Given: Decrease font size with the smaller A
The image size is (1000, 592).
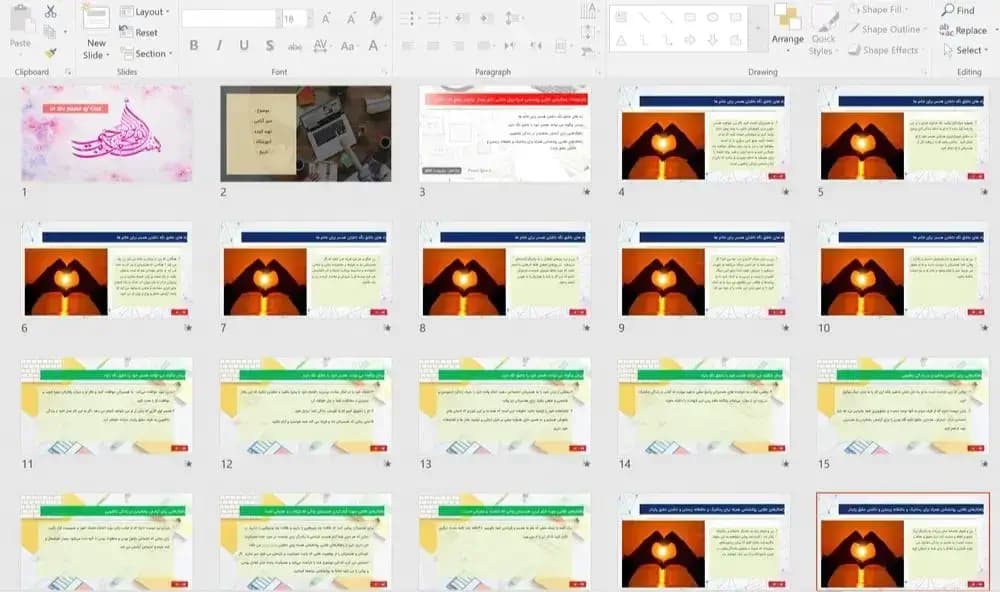Looking at the screenshot, I should [351, 18].
